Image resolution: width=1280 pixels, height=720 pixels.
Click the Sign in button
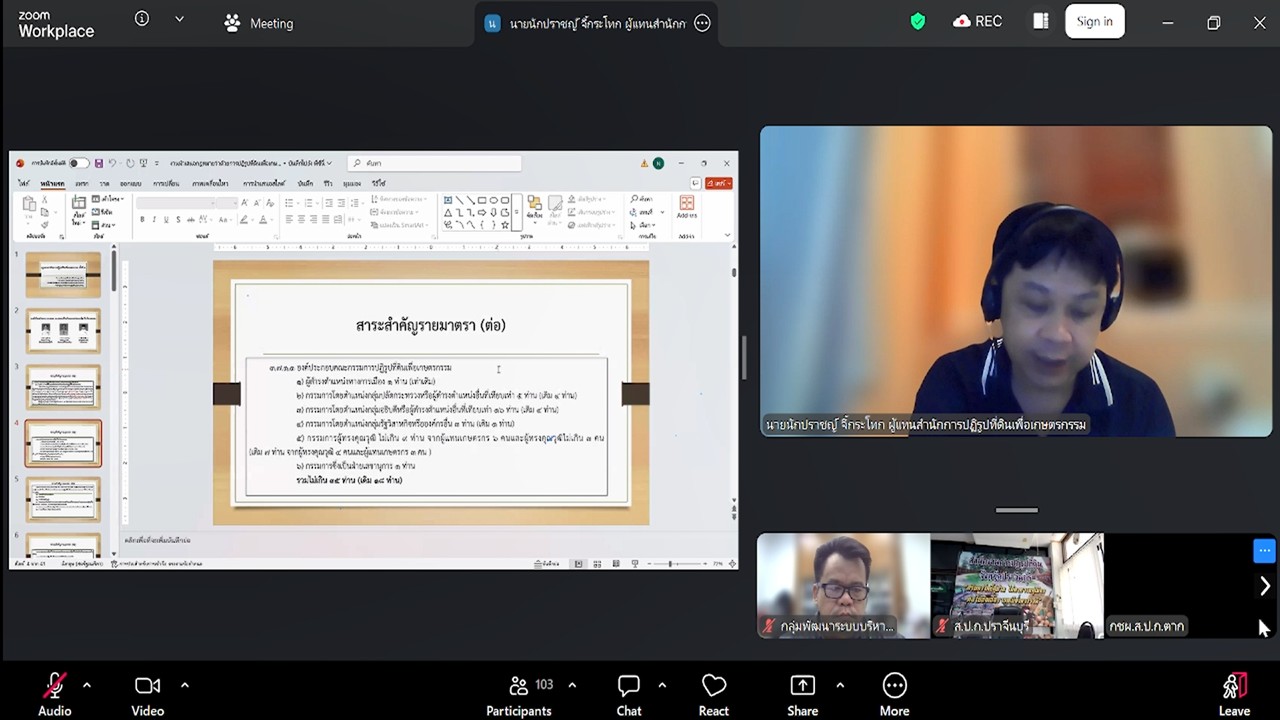pos(1094,22)
